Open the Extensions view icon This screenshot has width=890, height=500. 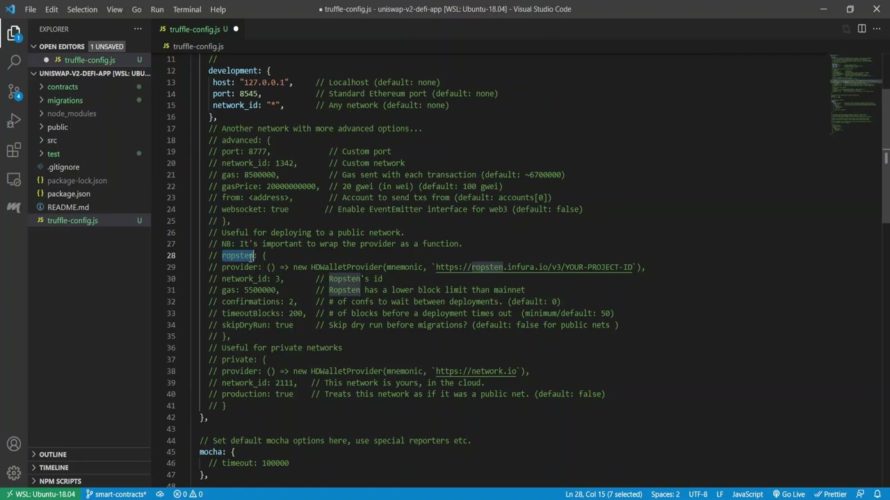point(14,150)
